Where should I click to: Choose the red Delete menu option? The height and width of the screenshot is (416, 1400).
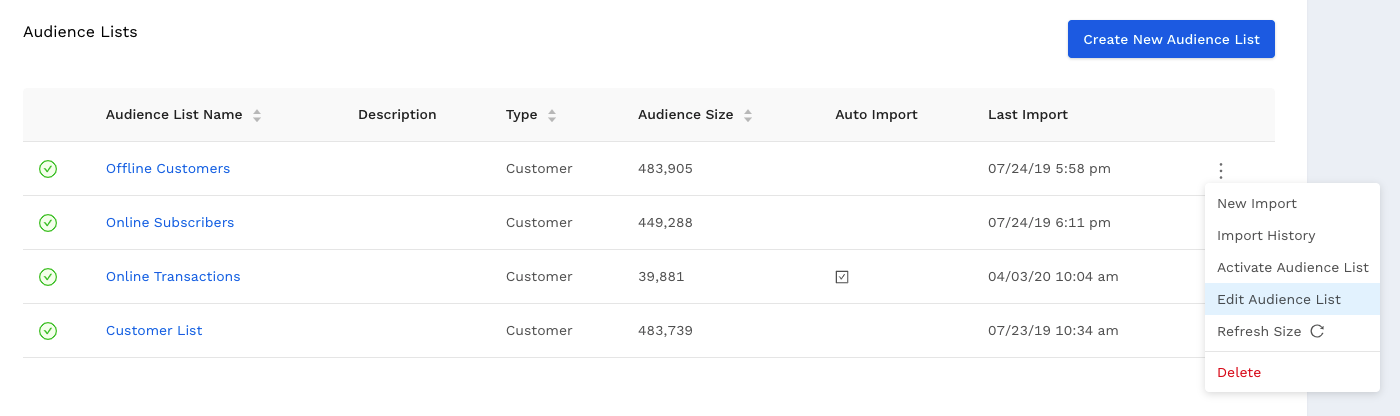pyautogui.click(x=1239, y=373)
